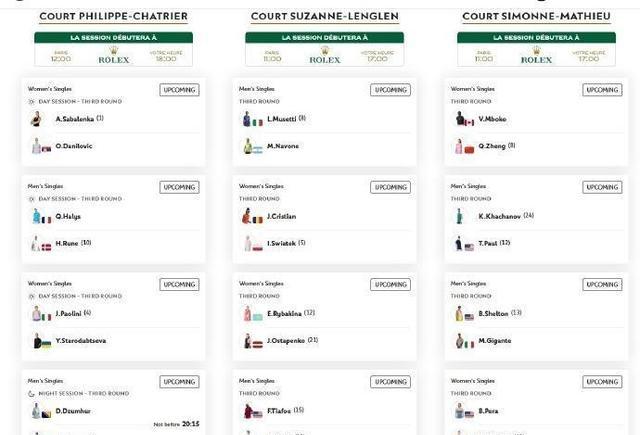
Task: Open Court Suzanne-Lenglen heading
Action: click(325, 16)
